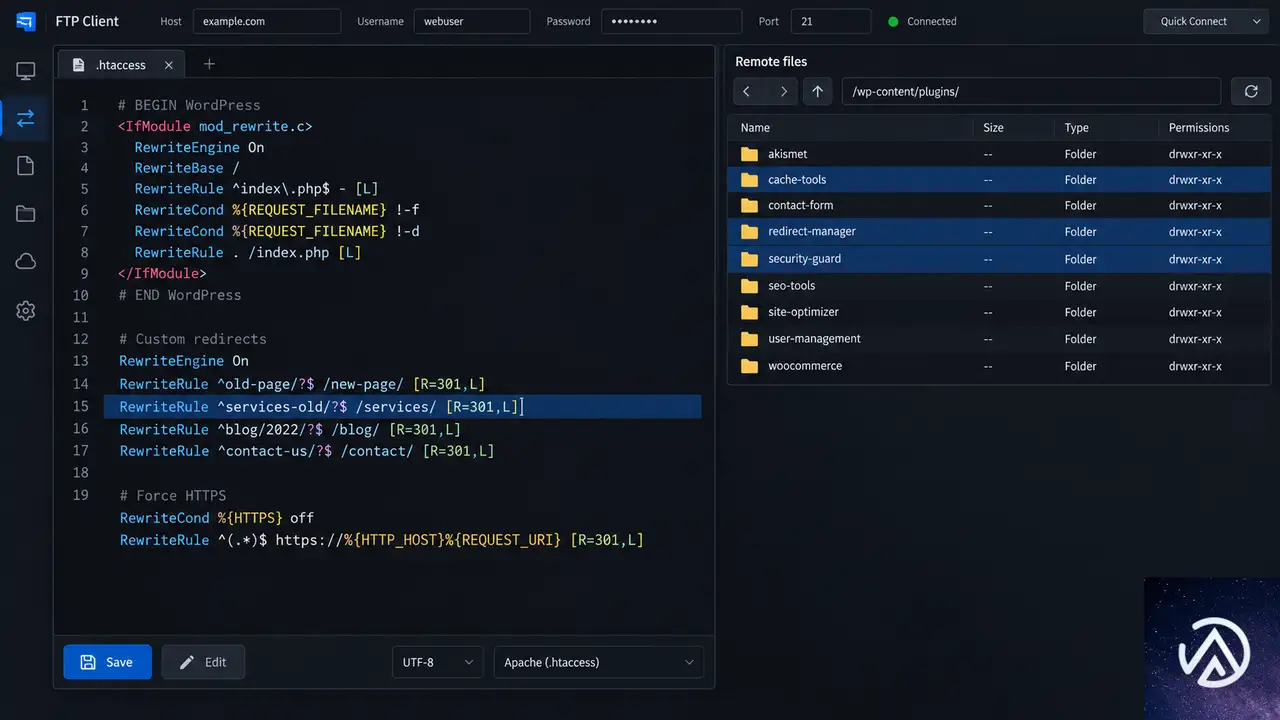The width and height of the screenshot is (1280, 720).
Task: Click the seo-tools folder icon
Action: tap(750, 286)
